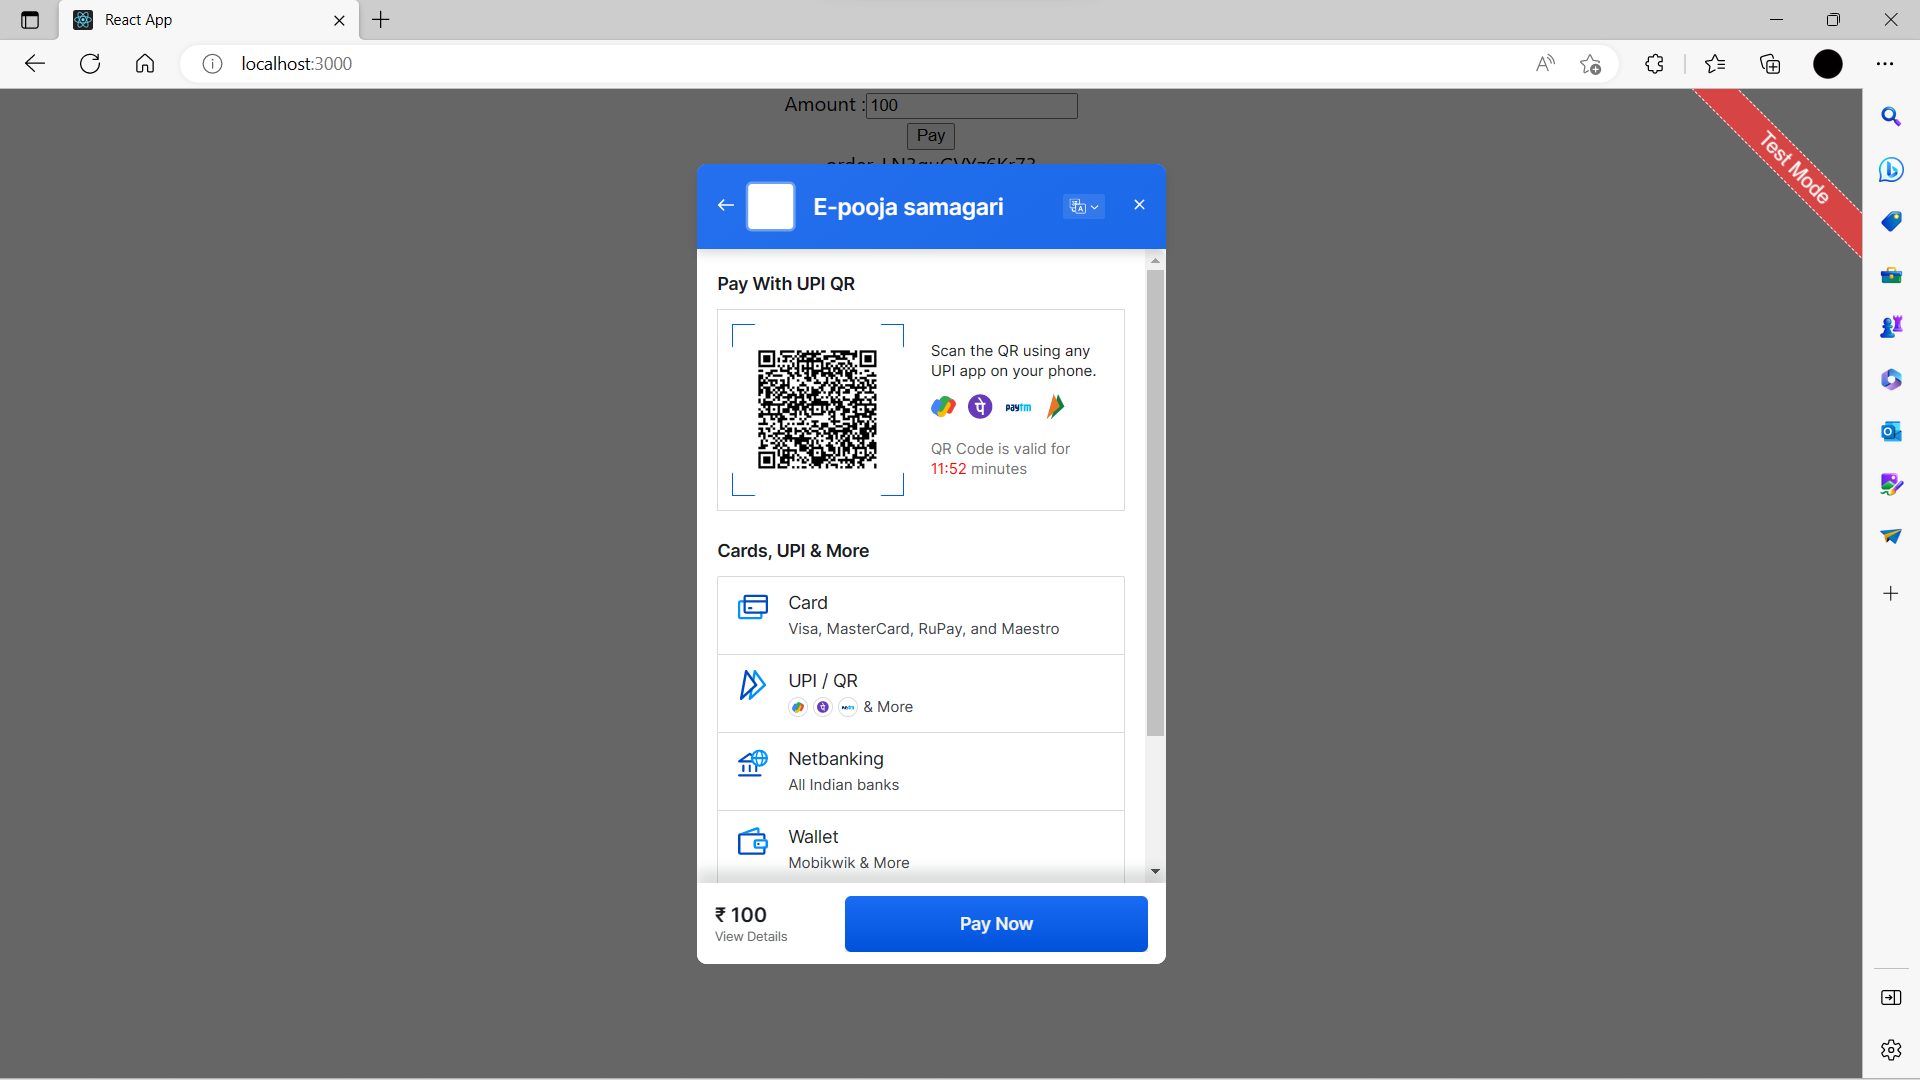Select the Card payment option
This screenshot has height=1080, width=1920.
920,615
